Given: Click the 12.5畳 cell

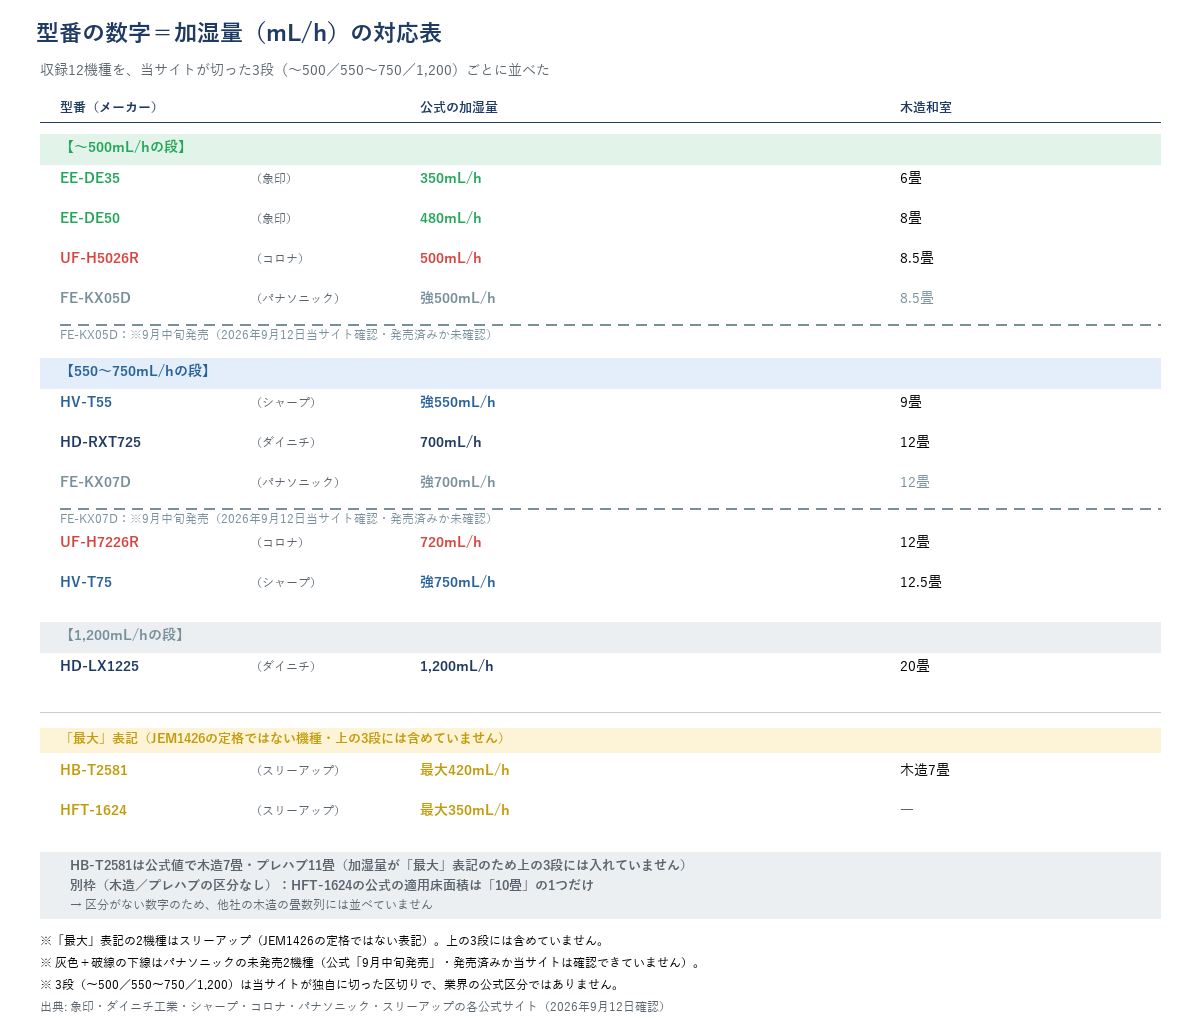Looking at the screenshot, I should [x=921, y=582].
